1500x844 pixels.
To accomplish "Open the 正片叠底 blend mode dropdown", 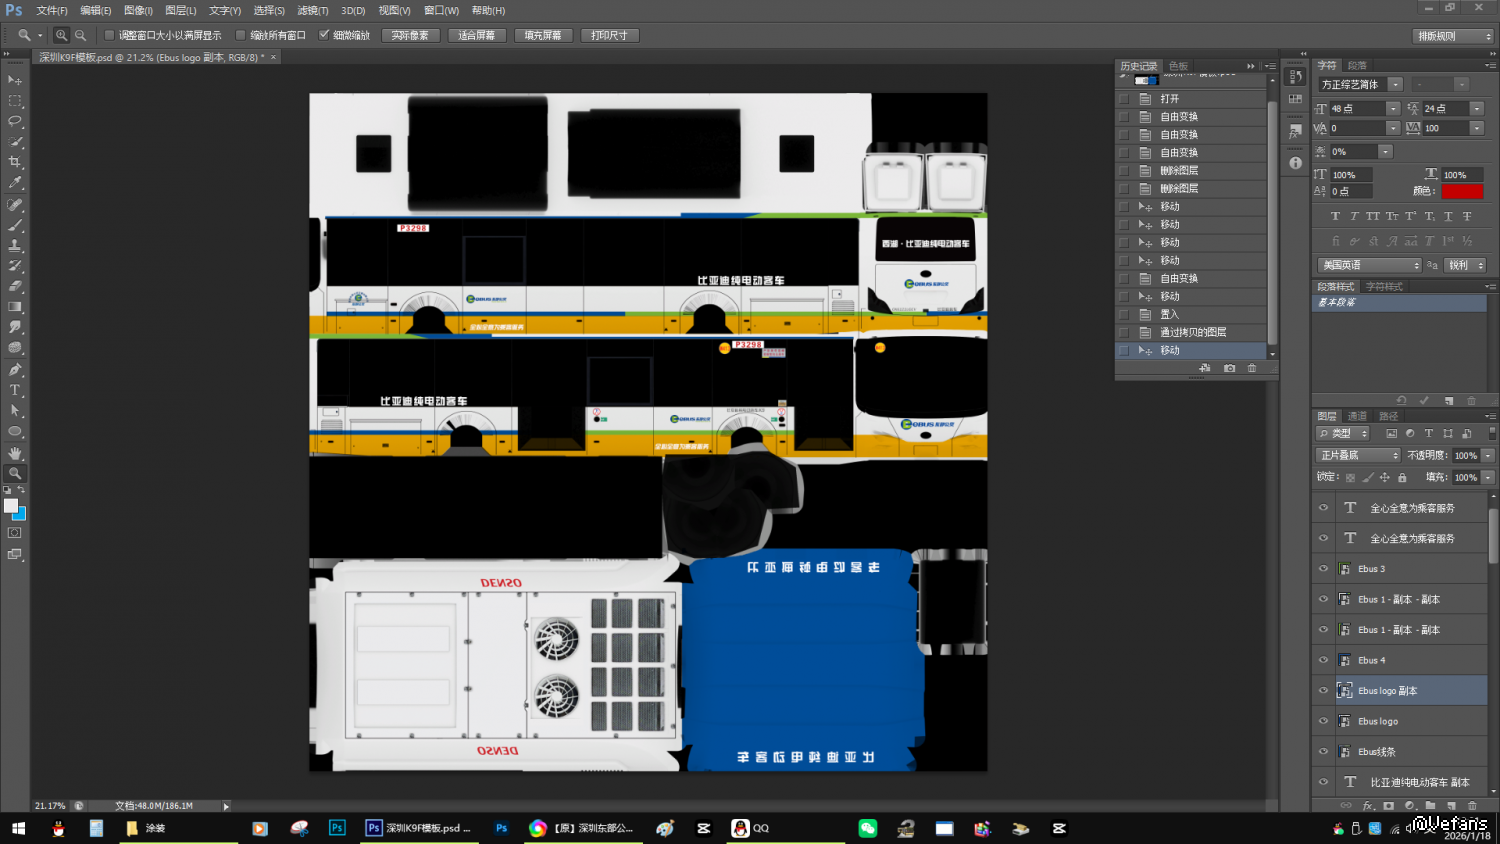I will 1358,455.
